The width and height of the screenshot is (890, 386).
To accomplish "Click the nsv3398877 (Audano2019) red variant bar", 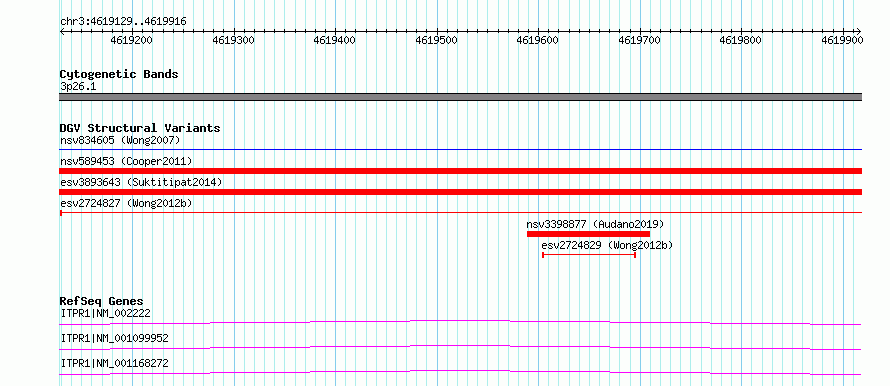I will (x=588, y=234).
